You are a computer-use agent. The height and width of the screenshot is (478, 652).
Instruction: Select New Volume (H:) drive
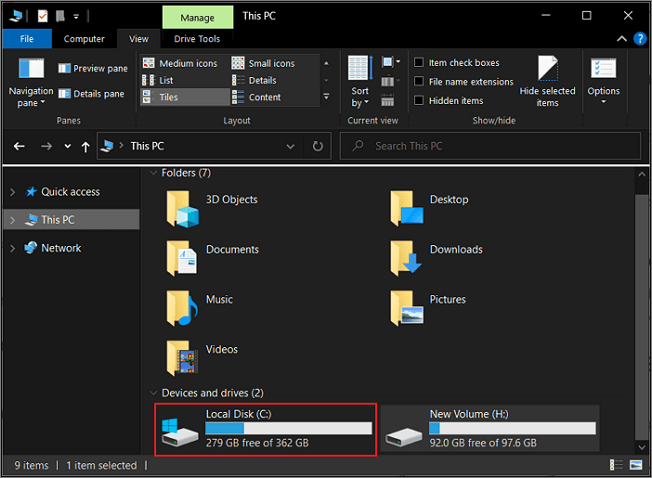[x=490, y=429]
